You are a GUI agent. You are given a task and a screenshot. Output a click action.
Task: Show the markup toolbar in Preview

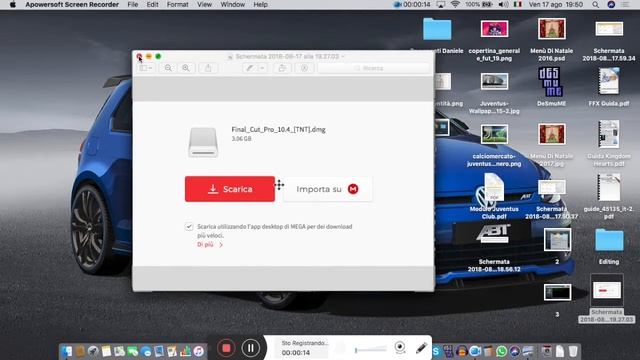[x=304, y=68]
